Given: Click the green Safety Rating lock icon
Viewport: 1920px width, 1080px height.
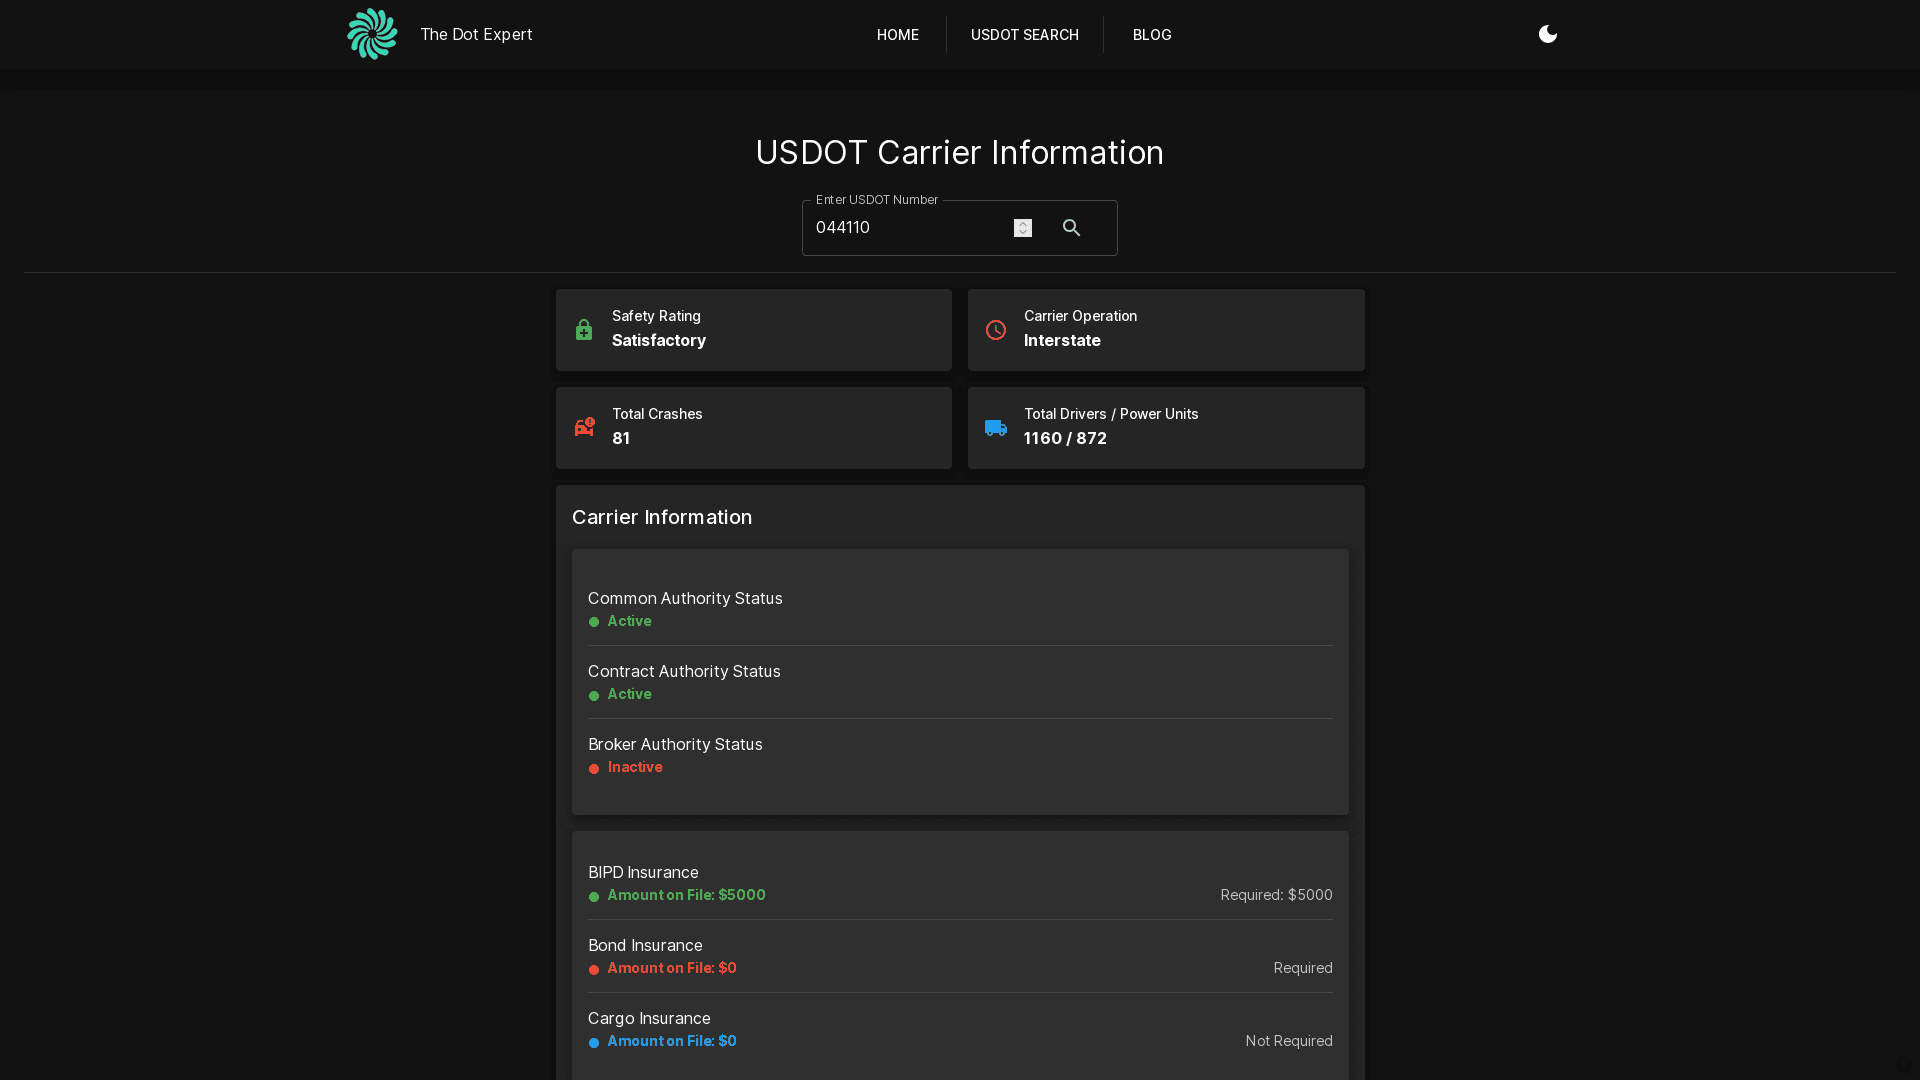Looking at the screenshot, I should pos(584,330).
